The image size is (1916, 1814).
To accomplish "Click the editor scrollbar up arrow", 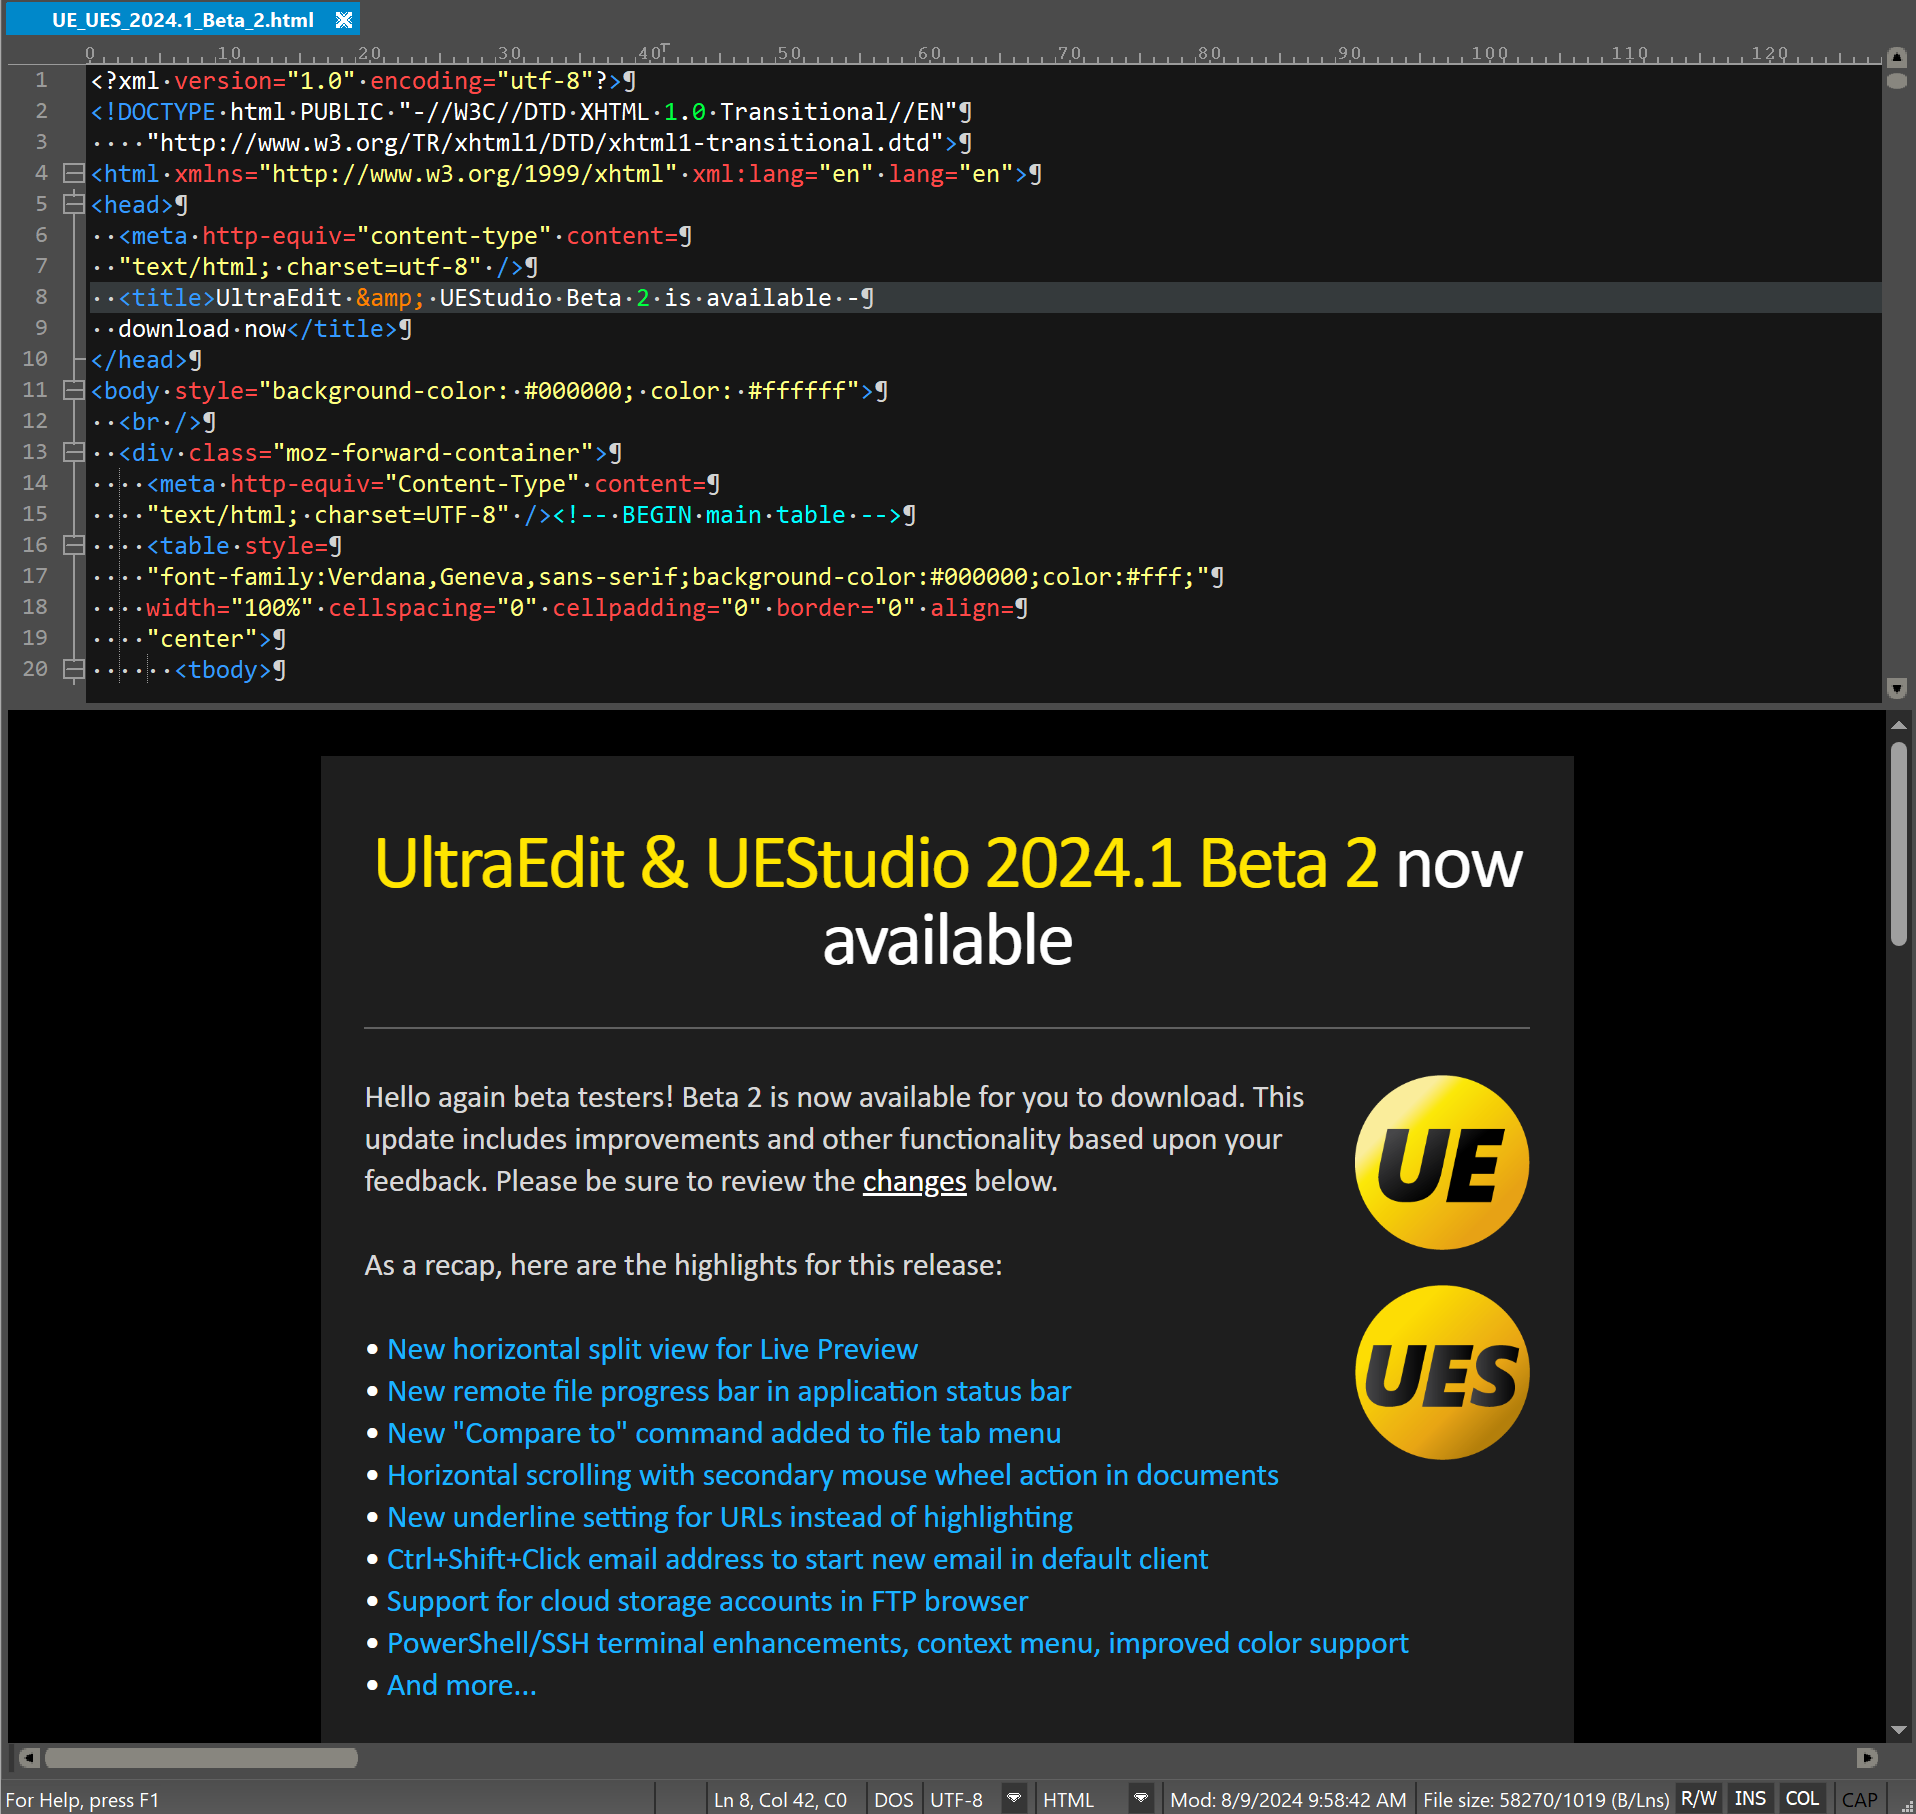I will [x=1896, y=57].
